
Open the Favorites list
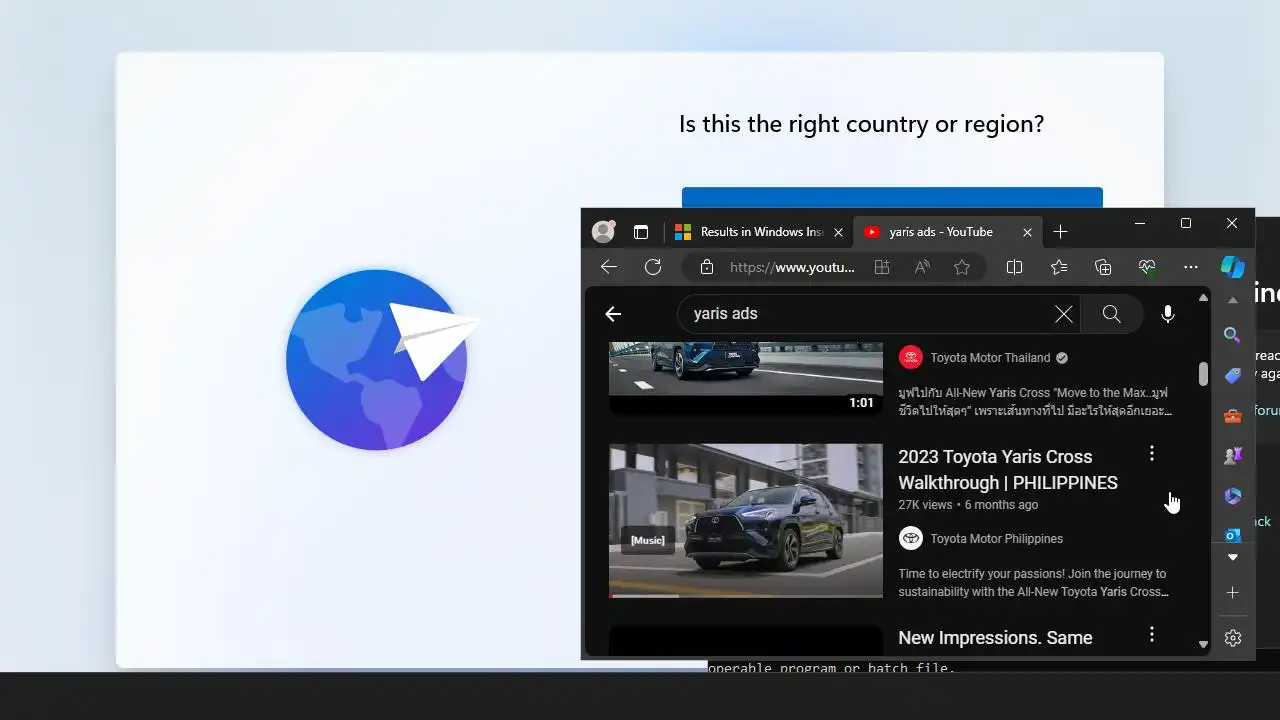1059,267
